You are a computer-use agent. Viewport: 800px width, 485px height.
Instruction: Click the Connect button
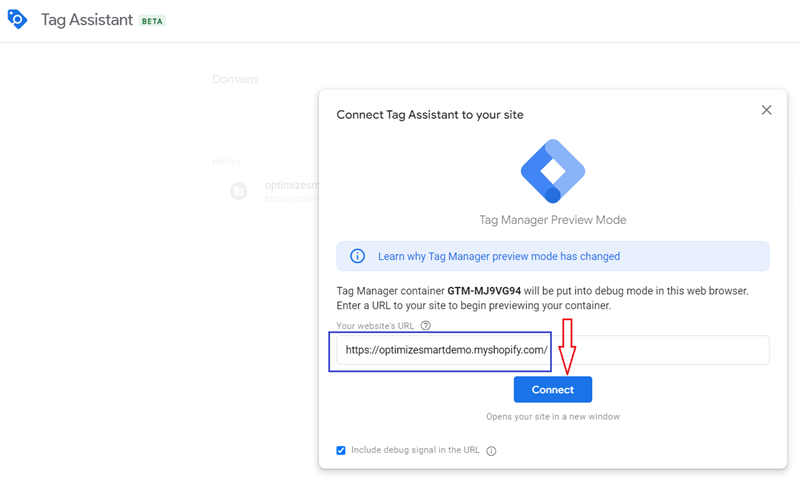553,390
